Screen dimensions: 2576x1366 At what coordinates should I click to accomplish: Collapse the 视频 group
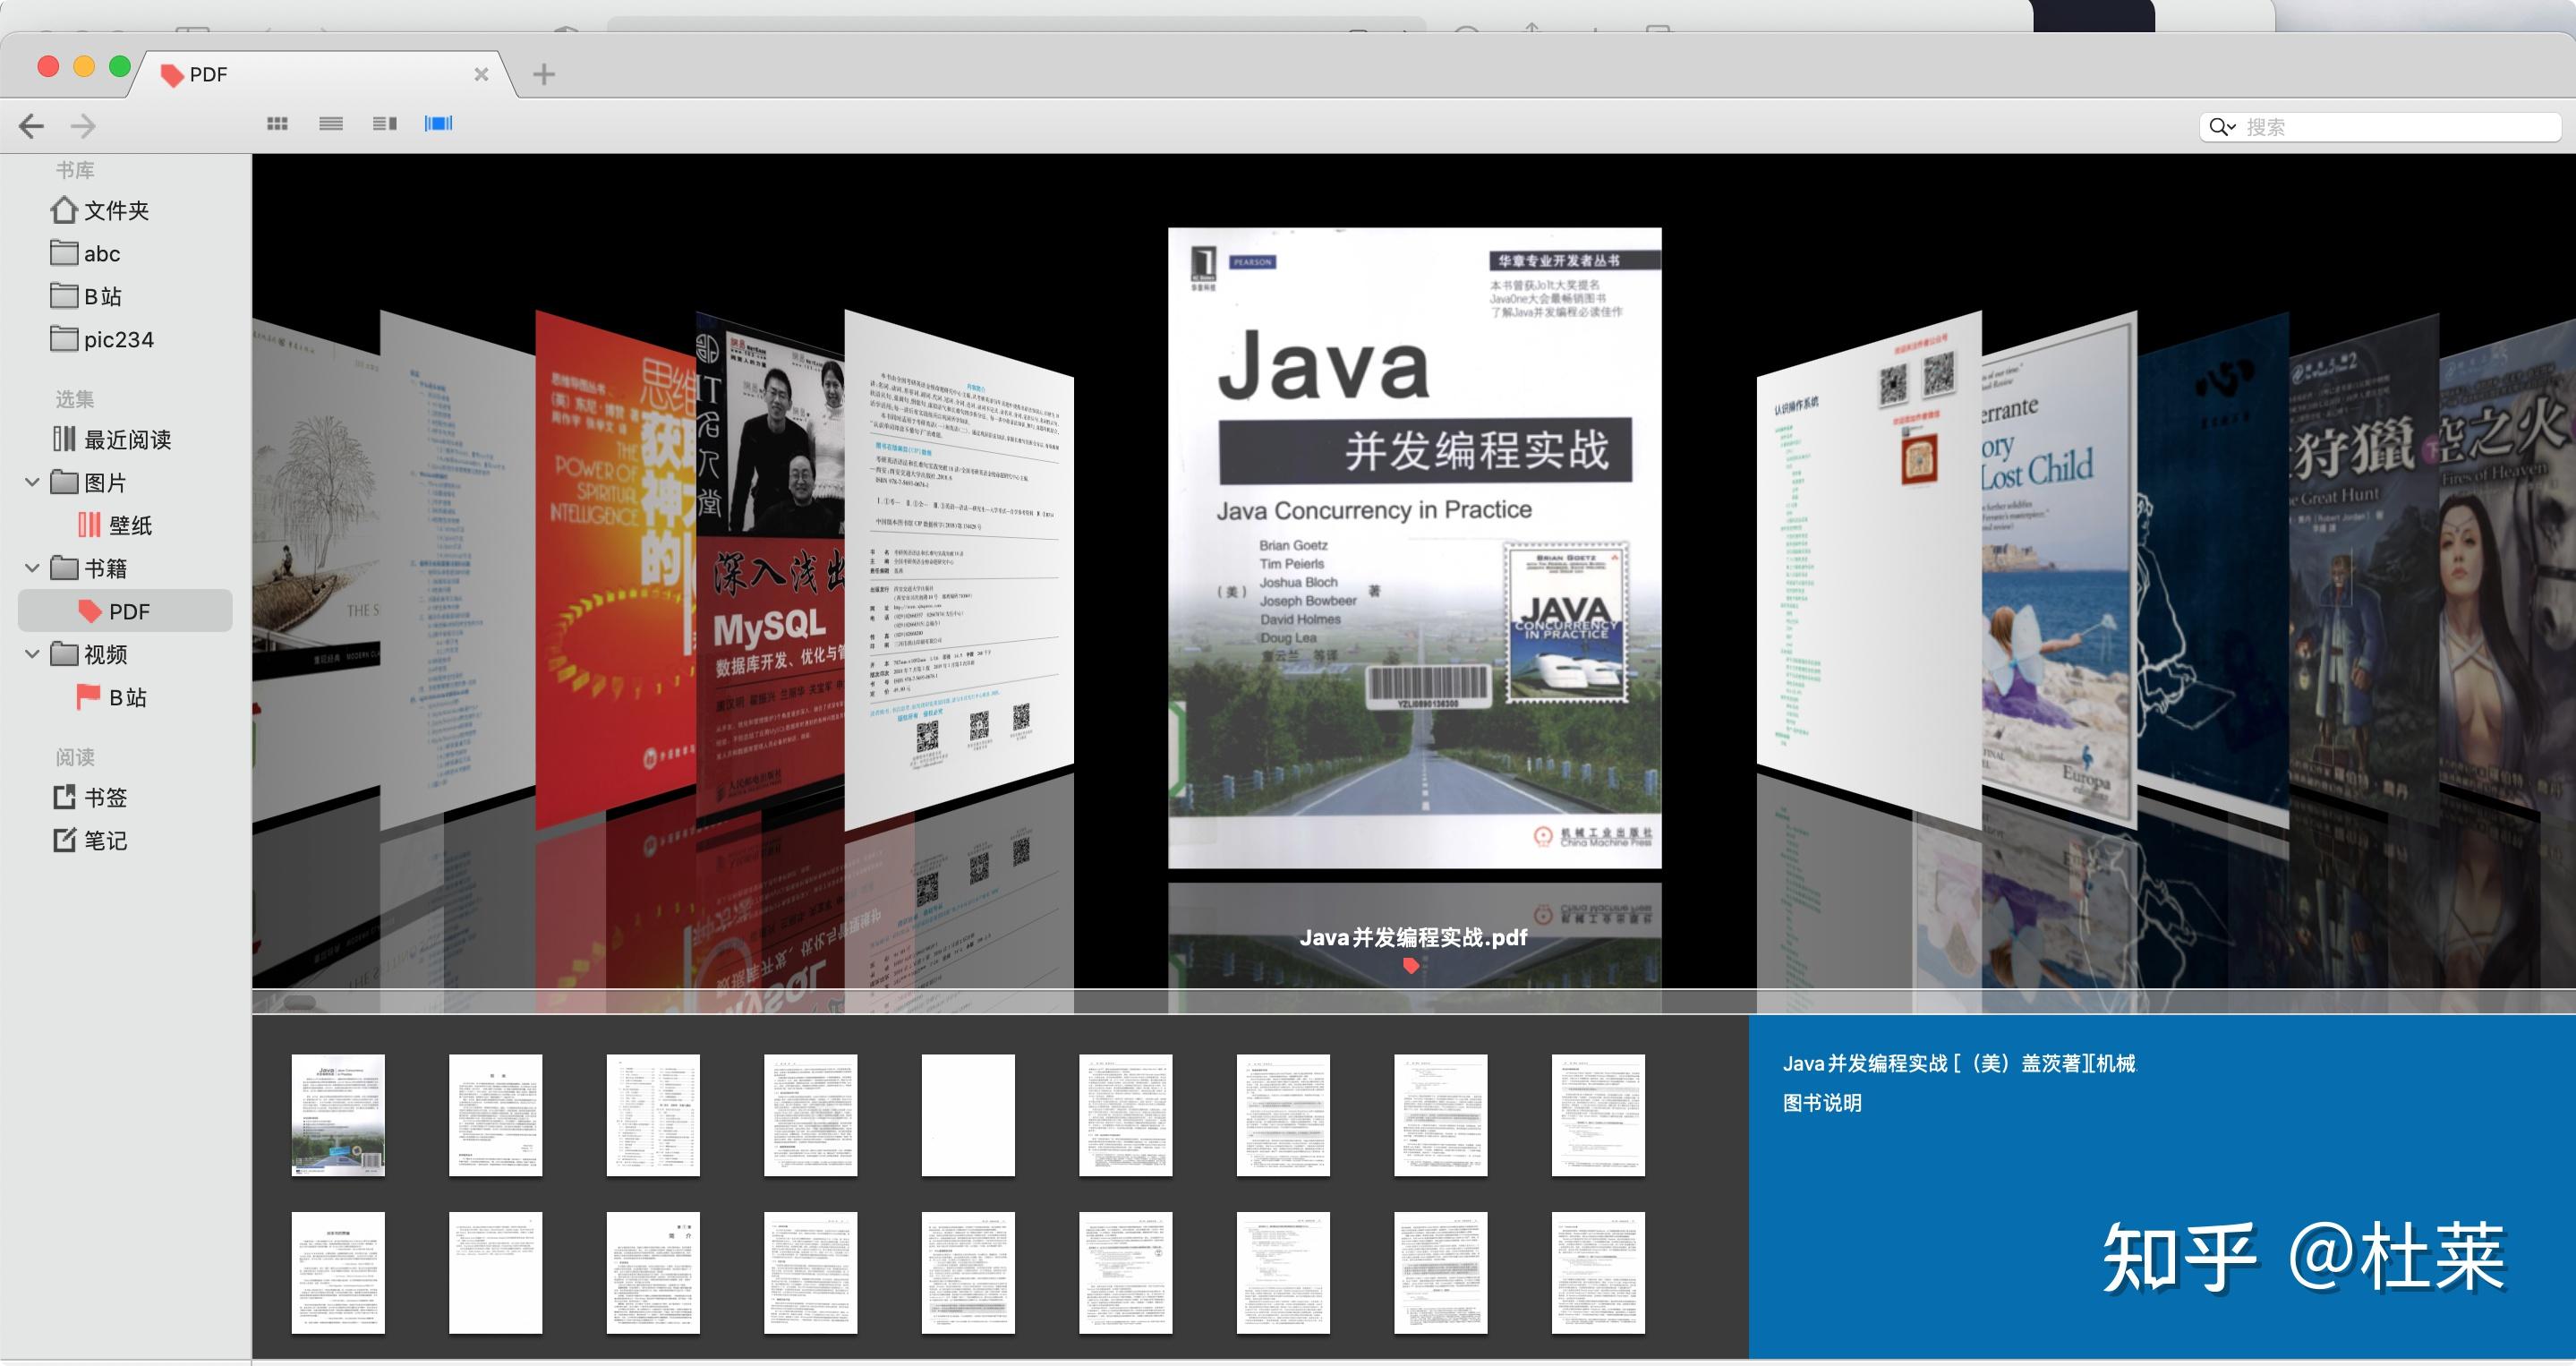pos(32,655)
